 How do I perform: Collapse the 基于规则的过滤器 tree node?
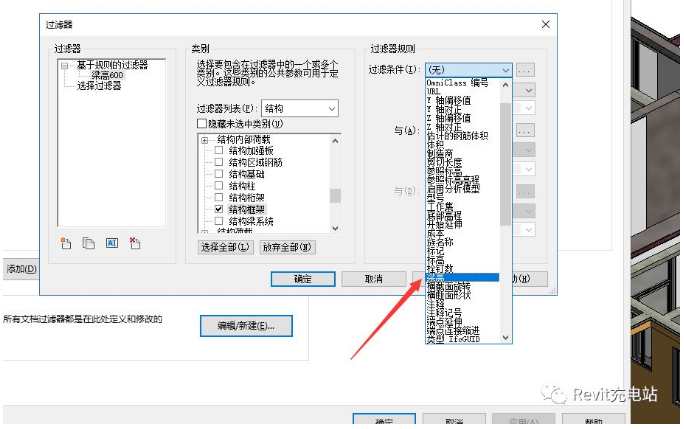point(65,66)
